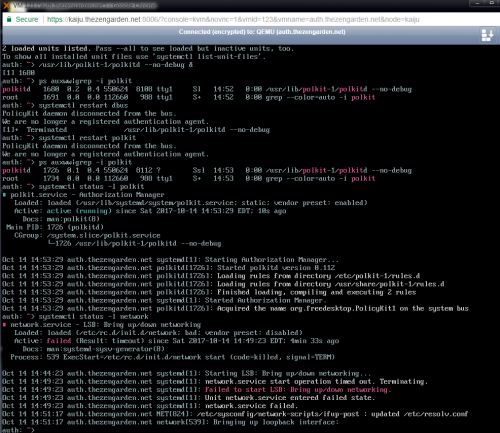This screenshot has height=433, width=500.
Task: Click the green status dot beside polkit.service
Action: pyautogui.click(x=4, y=195)
